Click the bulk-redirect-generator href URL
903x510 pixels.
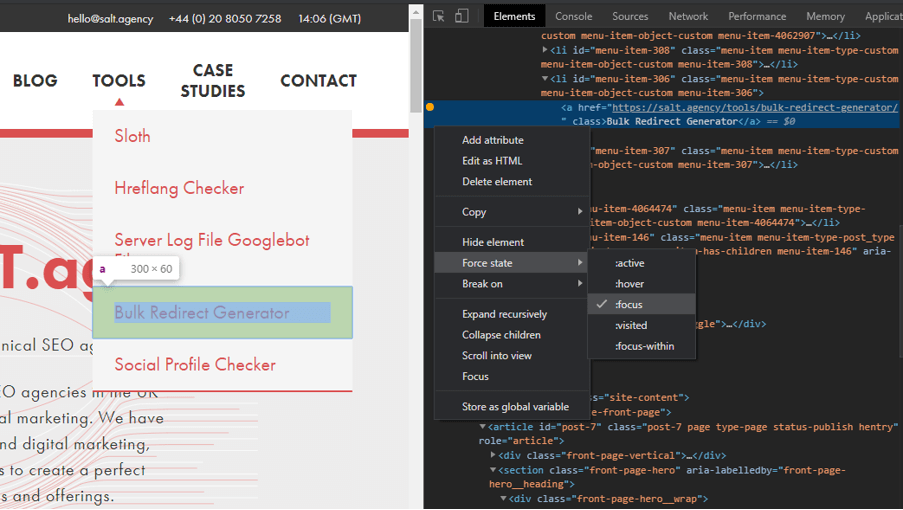pyautogui.click(x=754, y=107)
